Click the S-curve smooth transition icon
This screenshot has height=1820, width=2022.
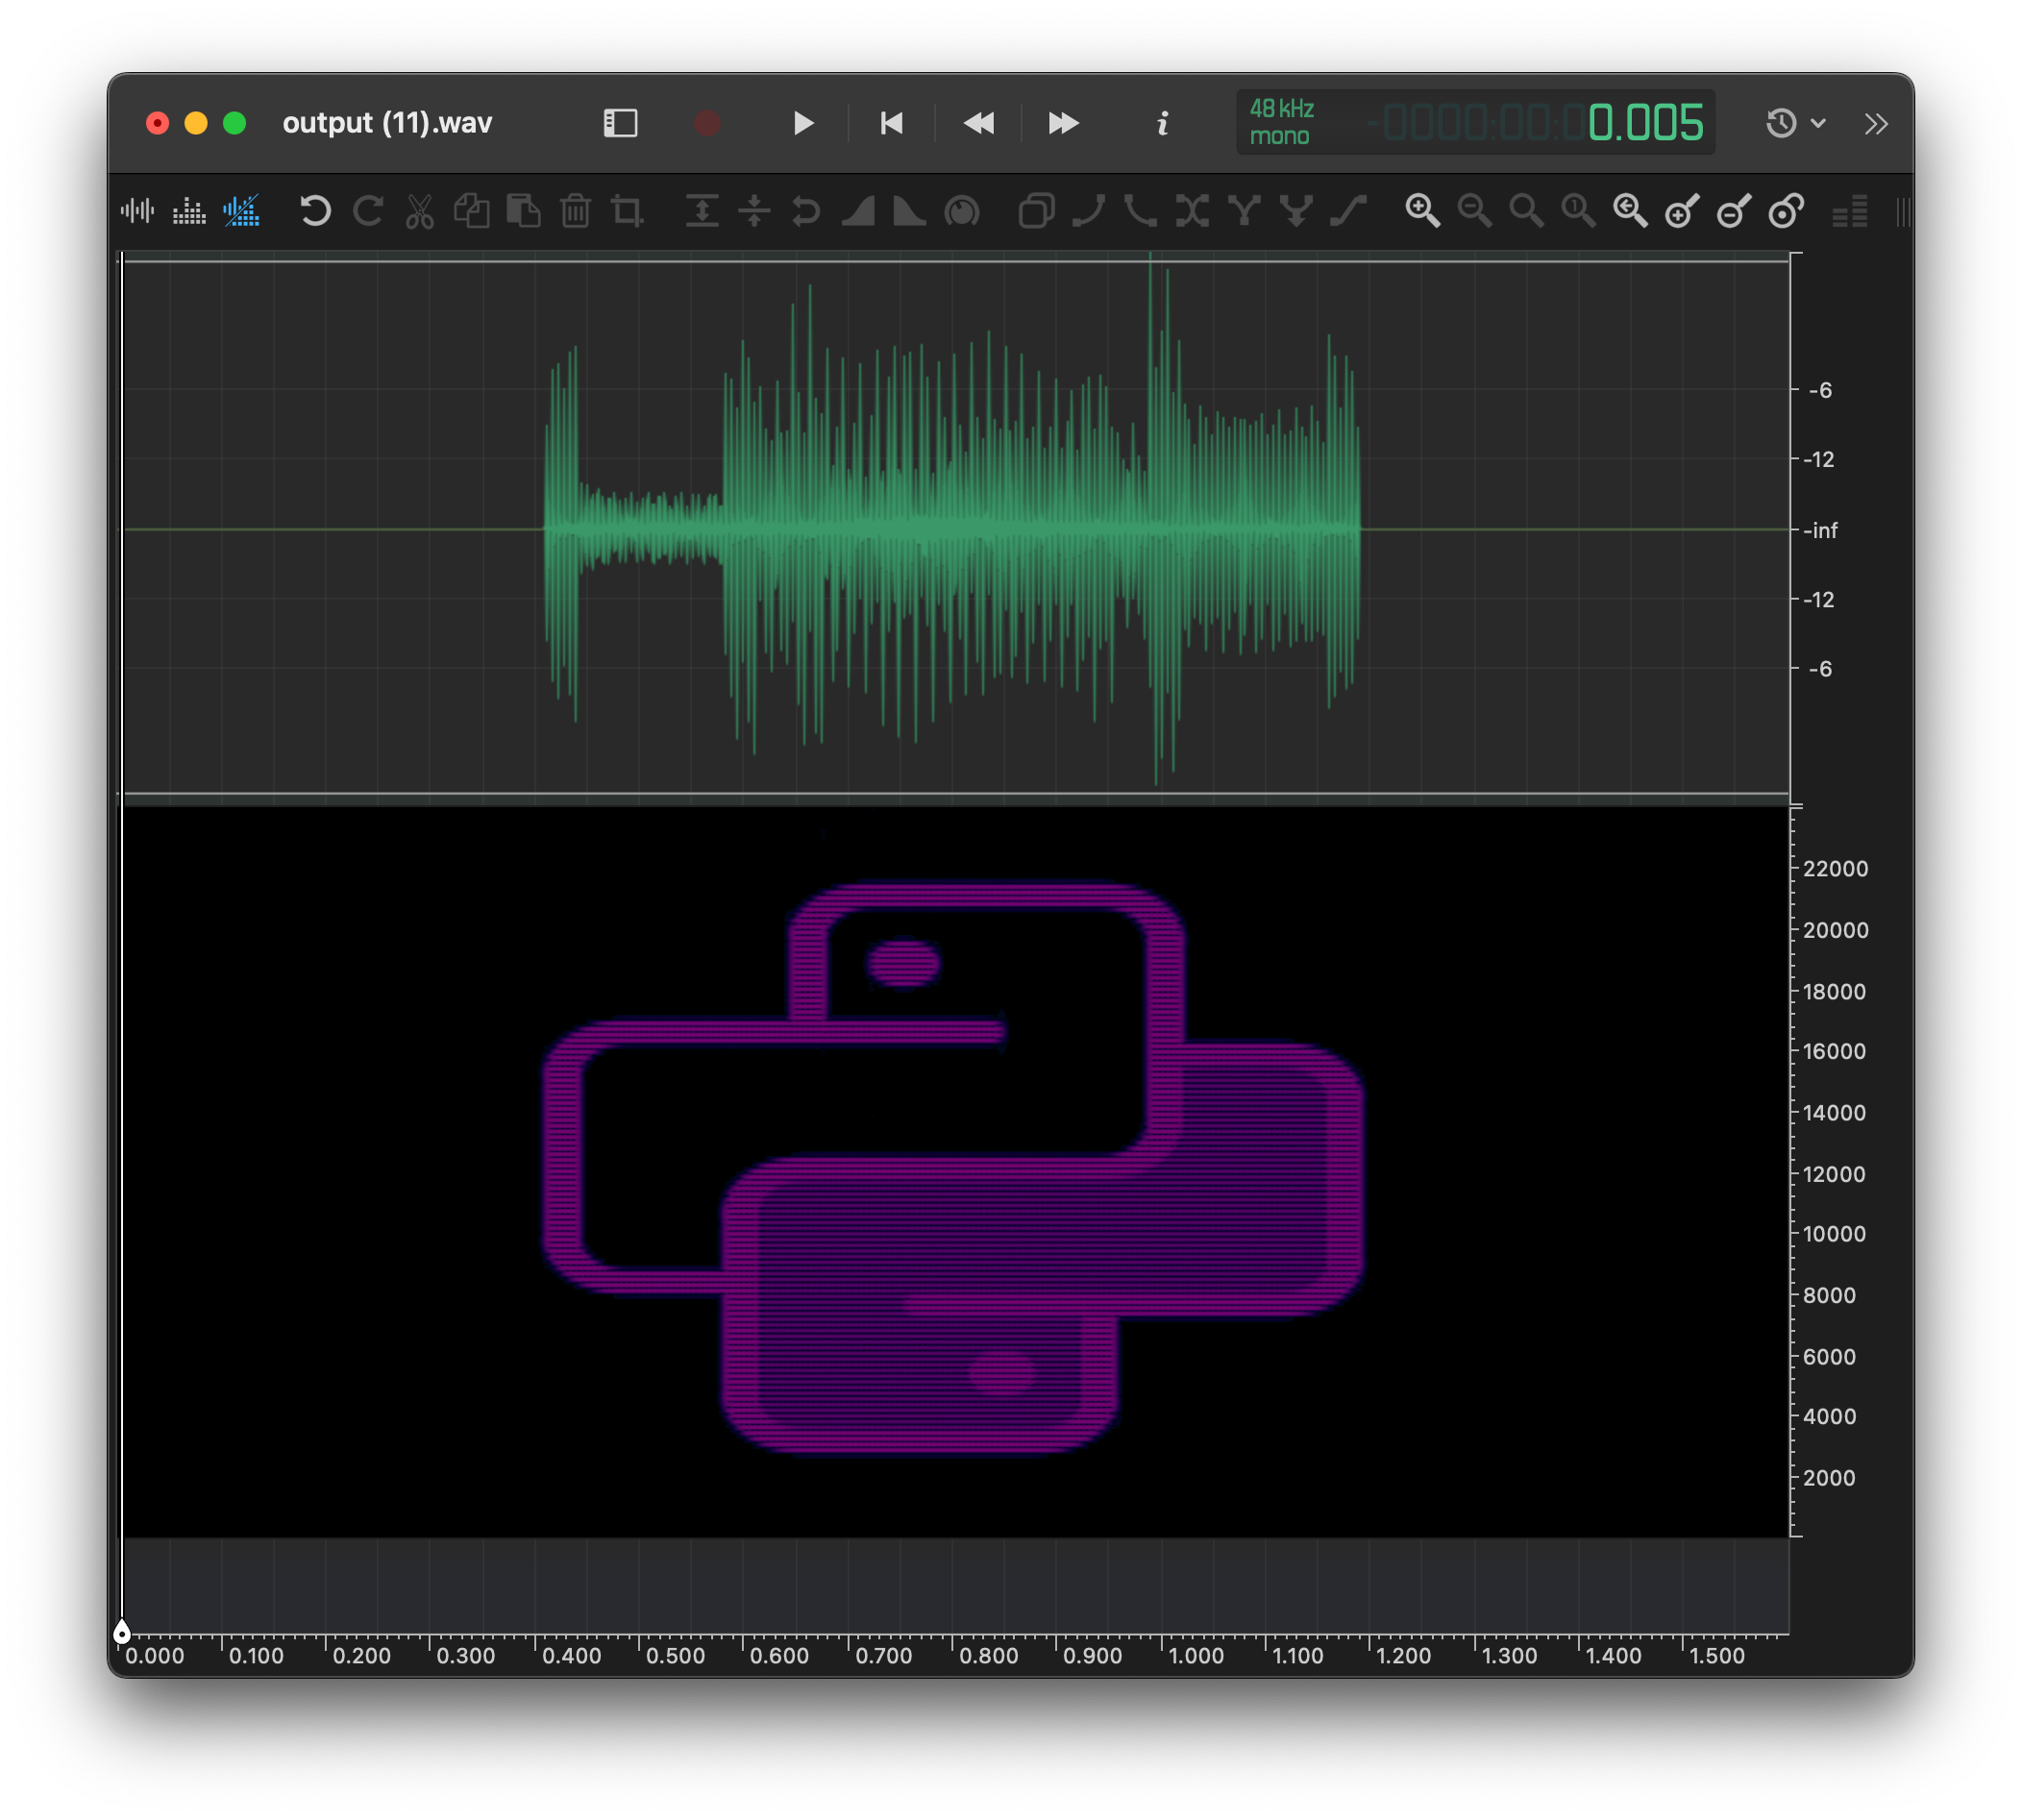[1348, 211]
